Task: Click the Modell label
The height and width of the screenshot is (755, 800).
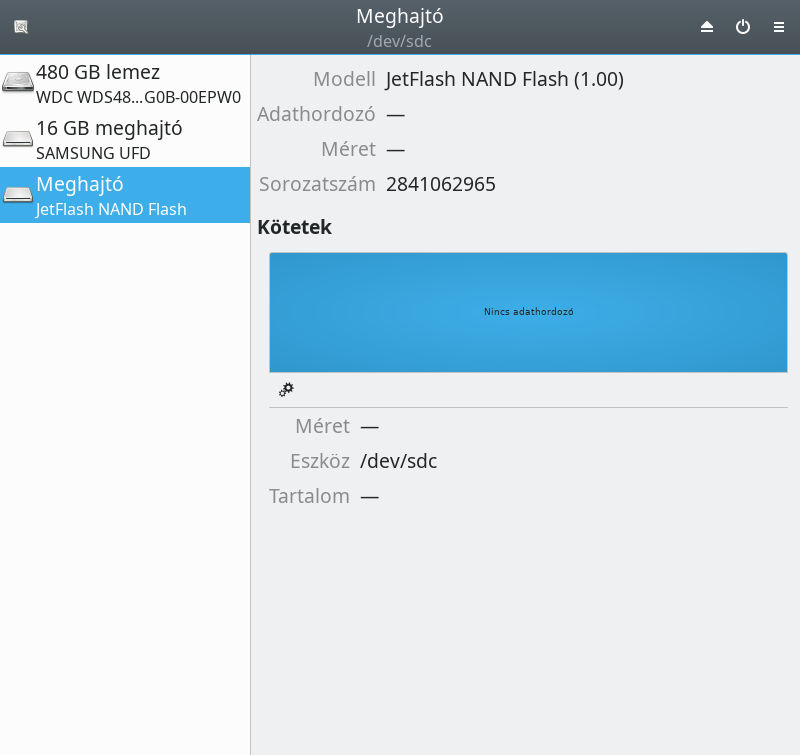Action: click(x=344, y=79)
